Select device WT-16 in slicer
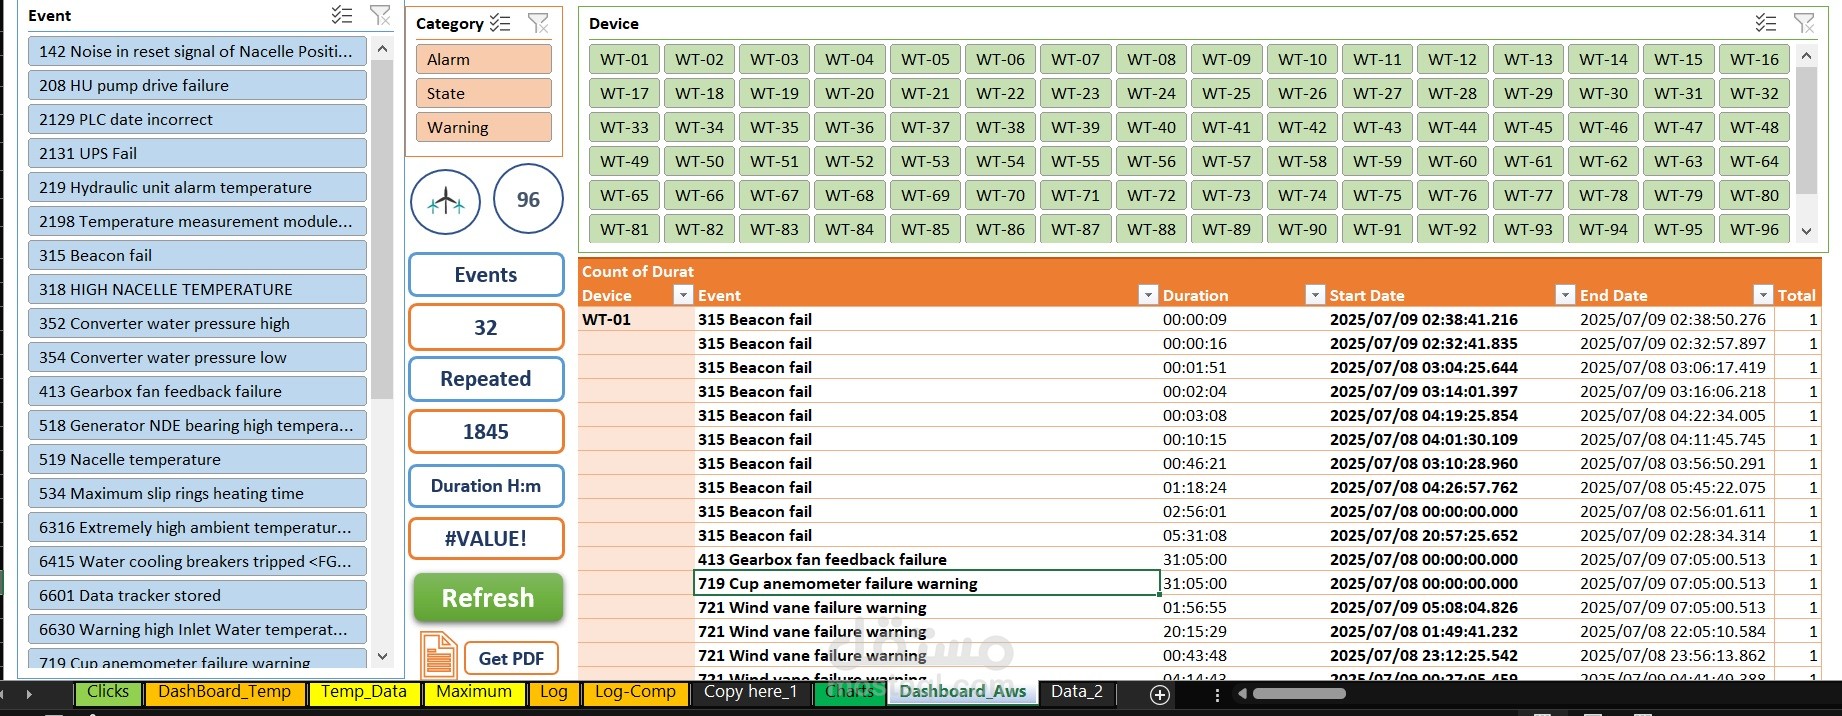The image size is (1842, 716). (x=1754, y=59)
